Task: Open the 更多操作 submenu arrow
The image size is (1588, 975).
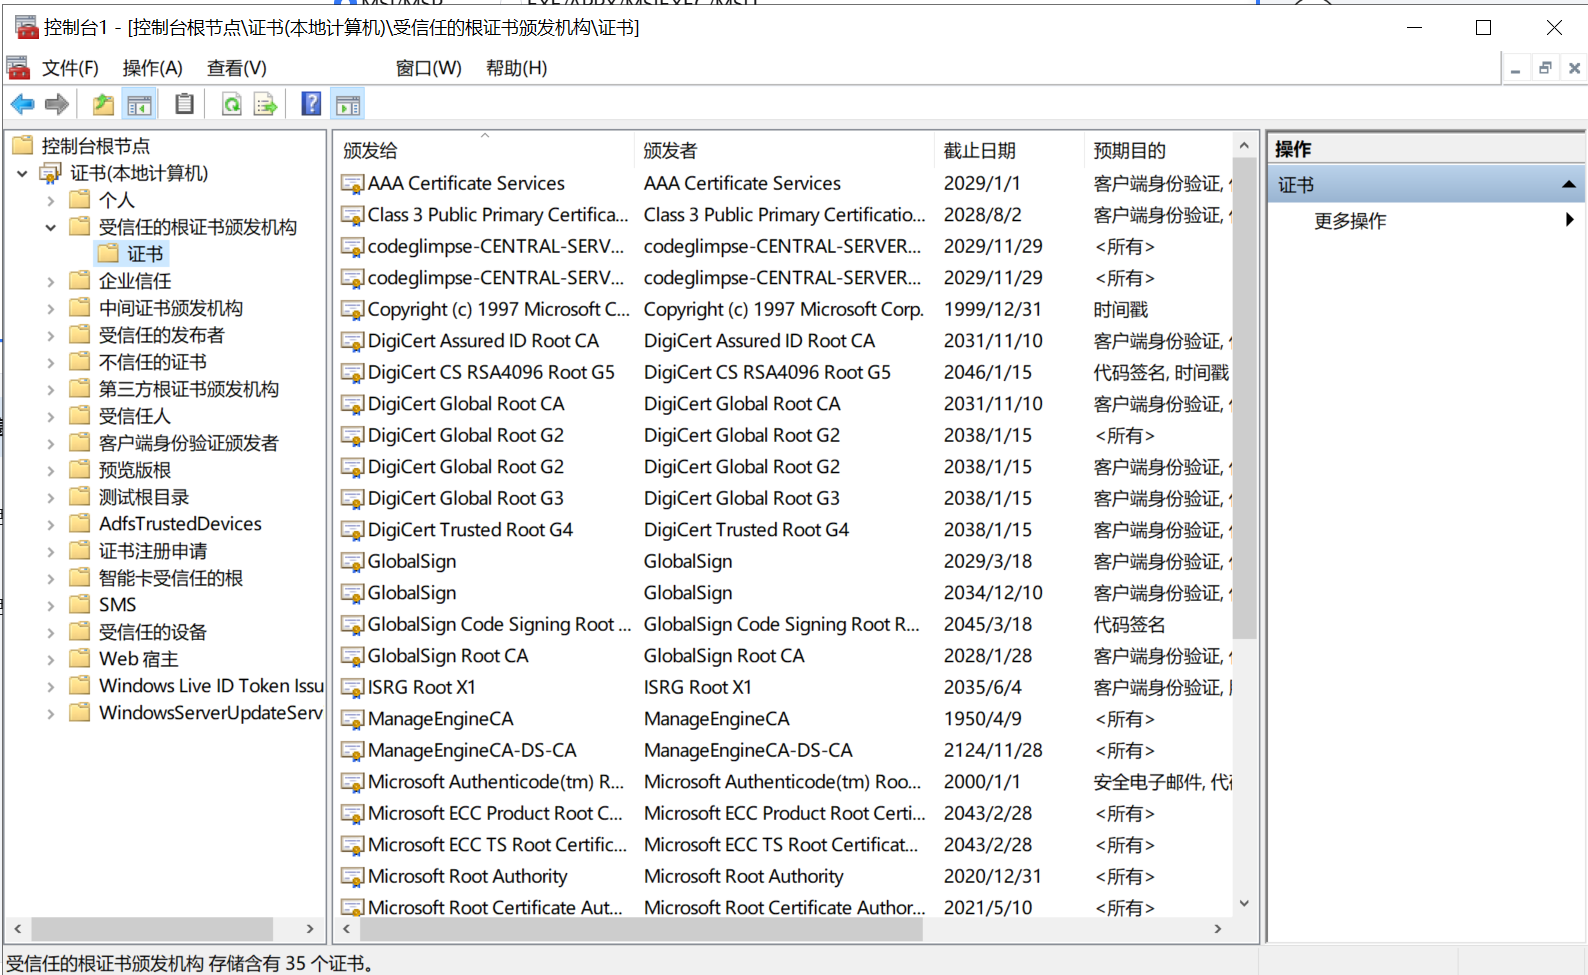Action: [1569, 220]
